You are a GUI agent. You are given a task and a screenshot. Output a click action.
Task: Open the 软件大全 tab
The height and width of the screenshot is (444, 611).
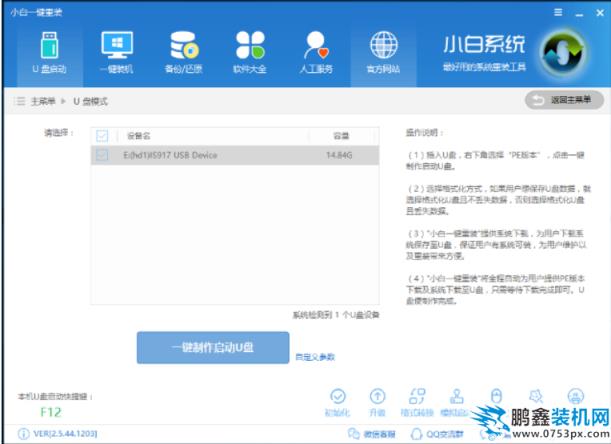click(x=250, y=54)
